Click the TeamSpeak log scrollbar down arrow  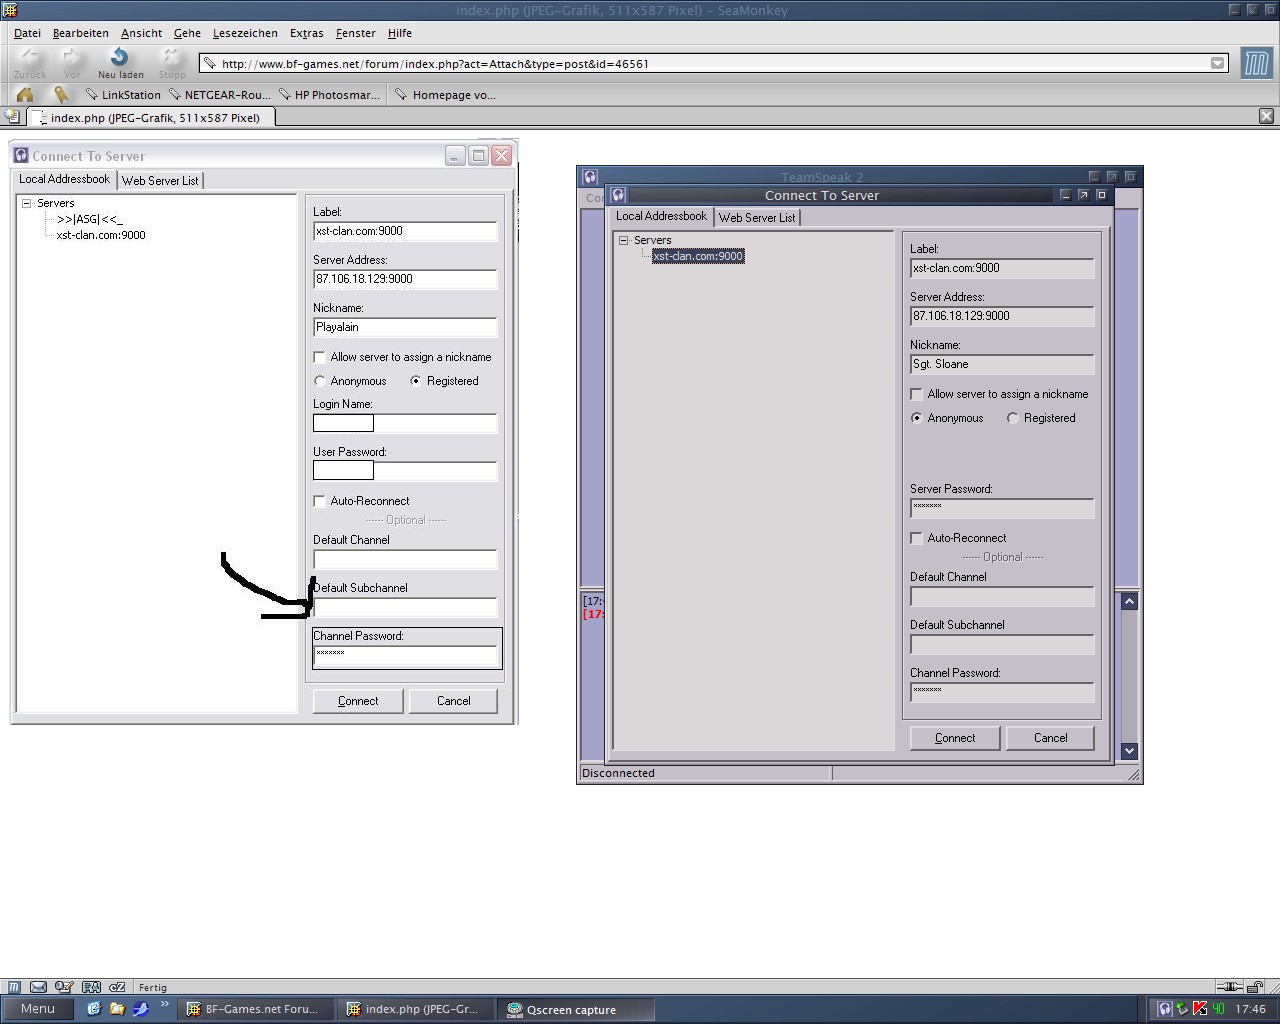(x=1129, y=751)
